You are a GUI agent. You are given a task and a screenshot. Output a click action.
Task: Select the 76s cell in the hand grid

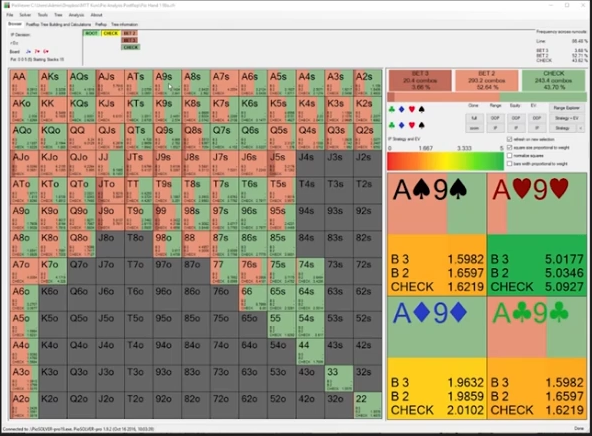click(x=253, y=271)
